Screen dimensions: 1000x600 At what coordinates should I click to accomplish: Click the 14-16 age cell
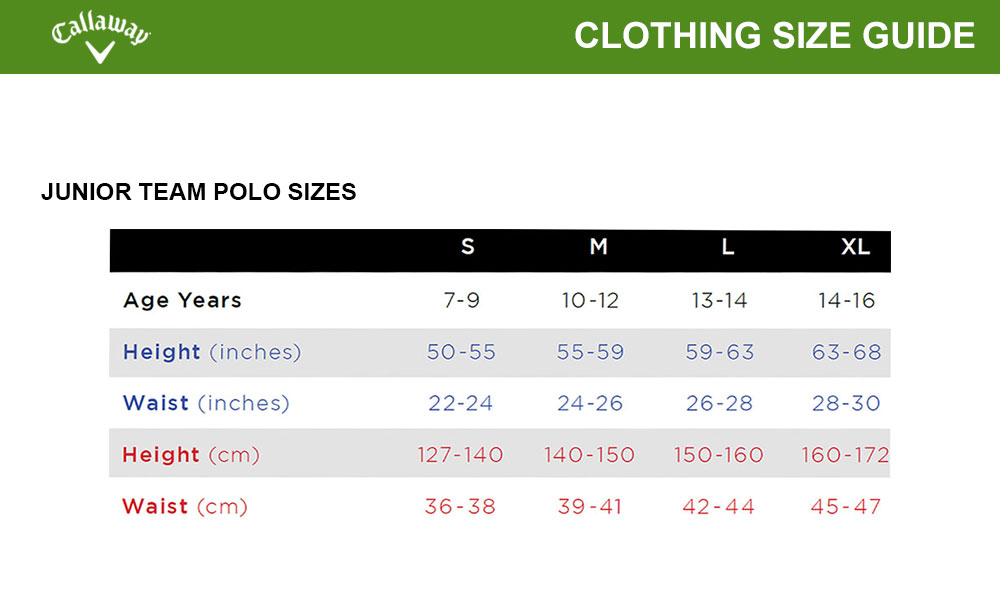pos(846,300)
